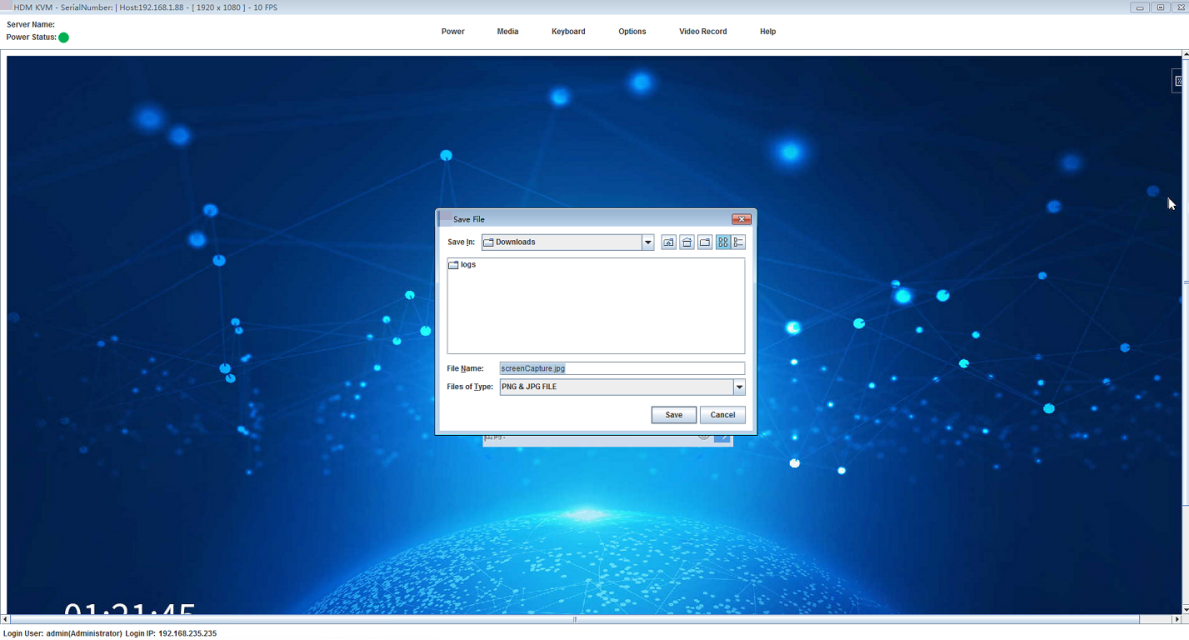The image size is (1189, 640).
Task: Click the green Power Status indicator
Action: 64,37
